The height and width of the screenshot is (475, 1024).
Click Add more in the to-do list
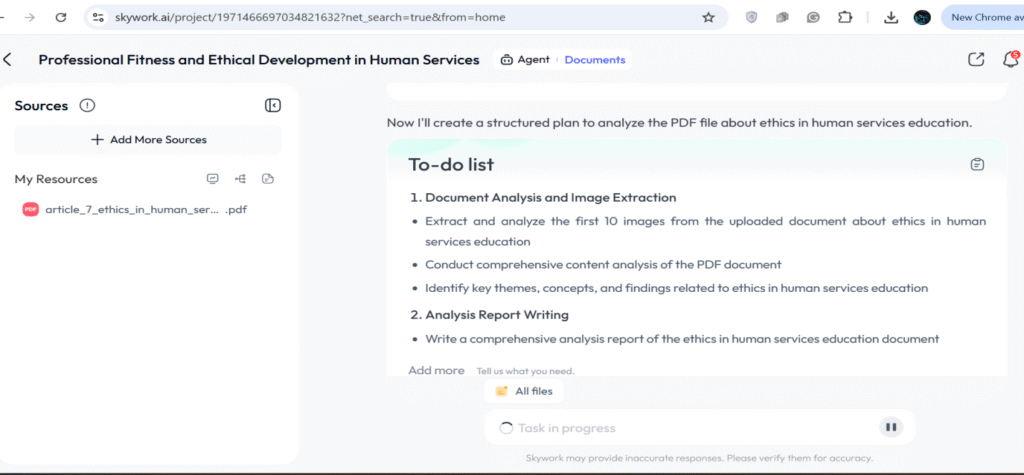tap(436, 371)
